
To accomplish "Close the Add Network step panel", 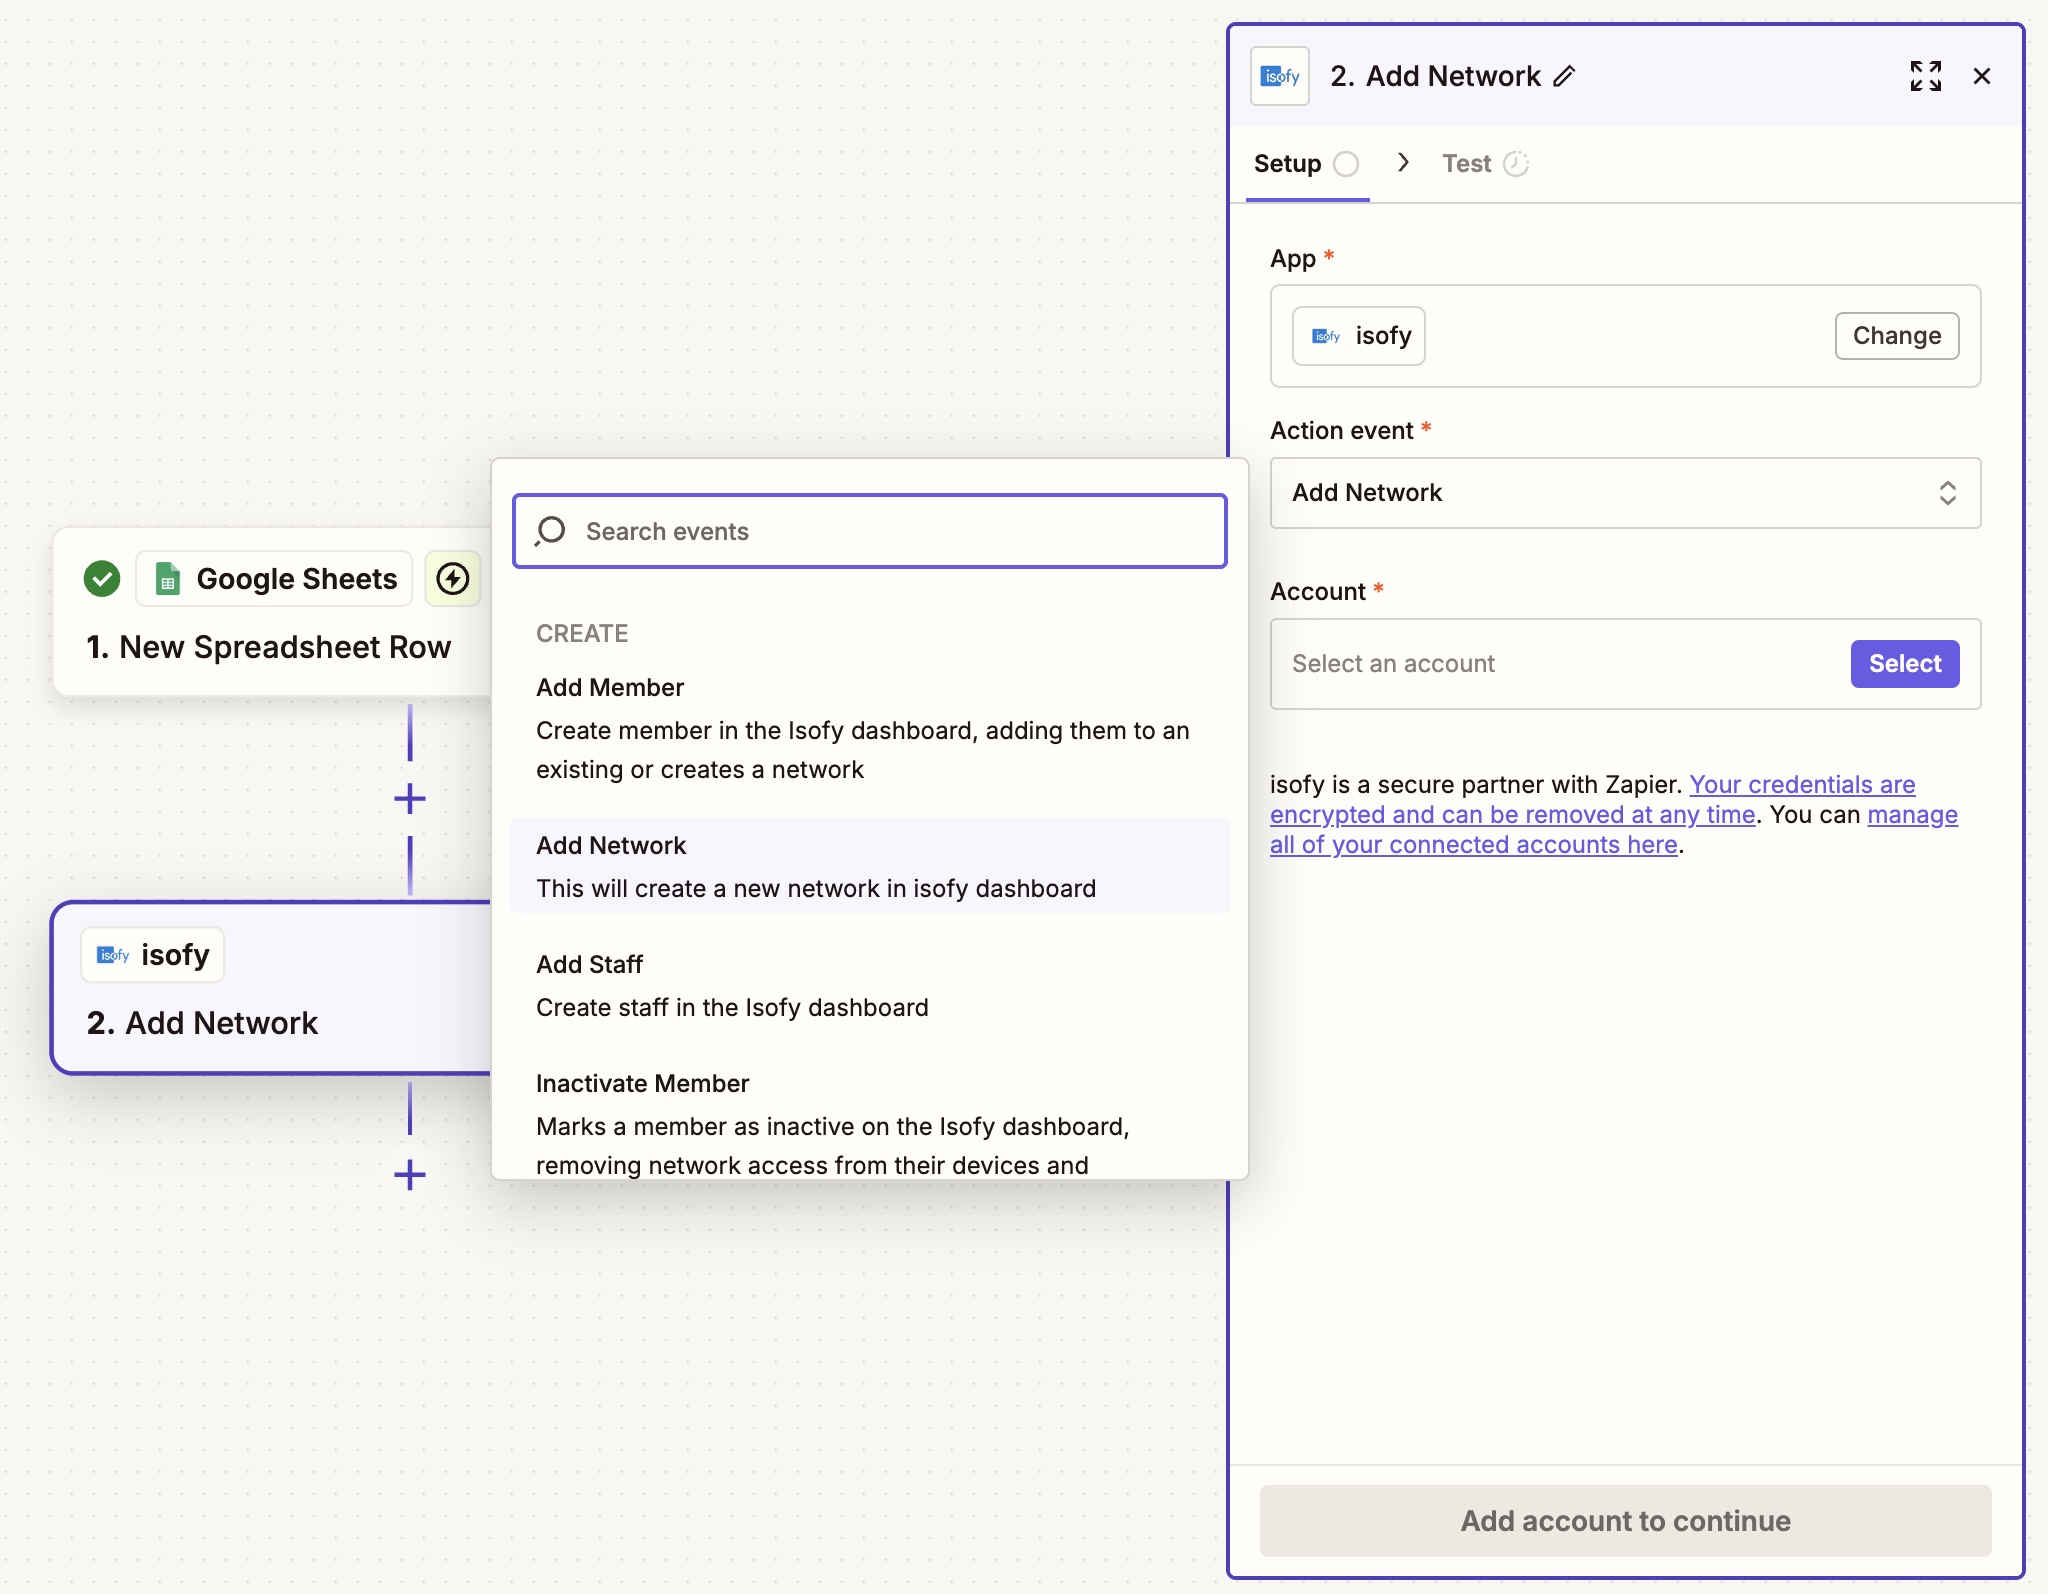I will click(x=1981, y=76).
